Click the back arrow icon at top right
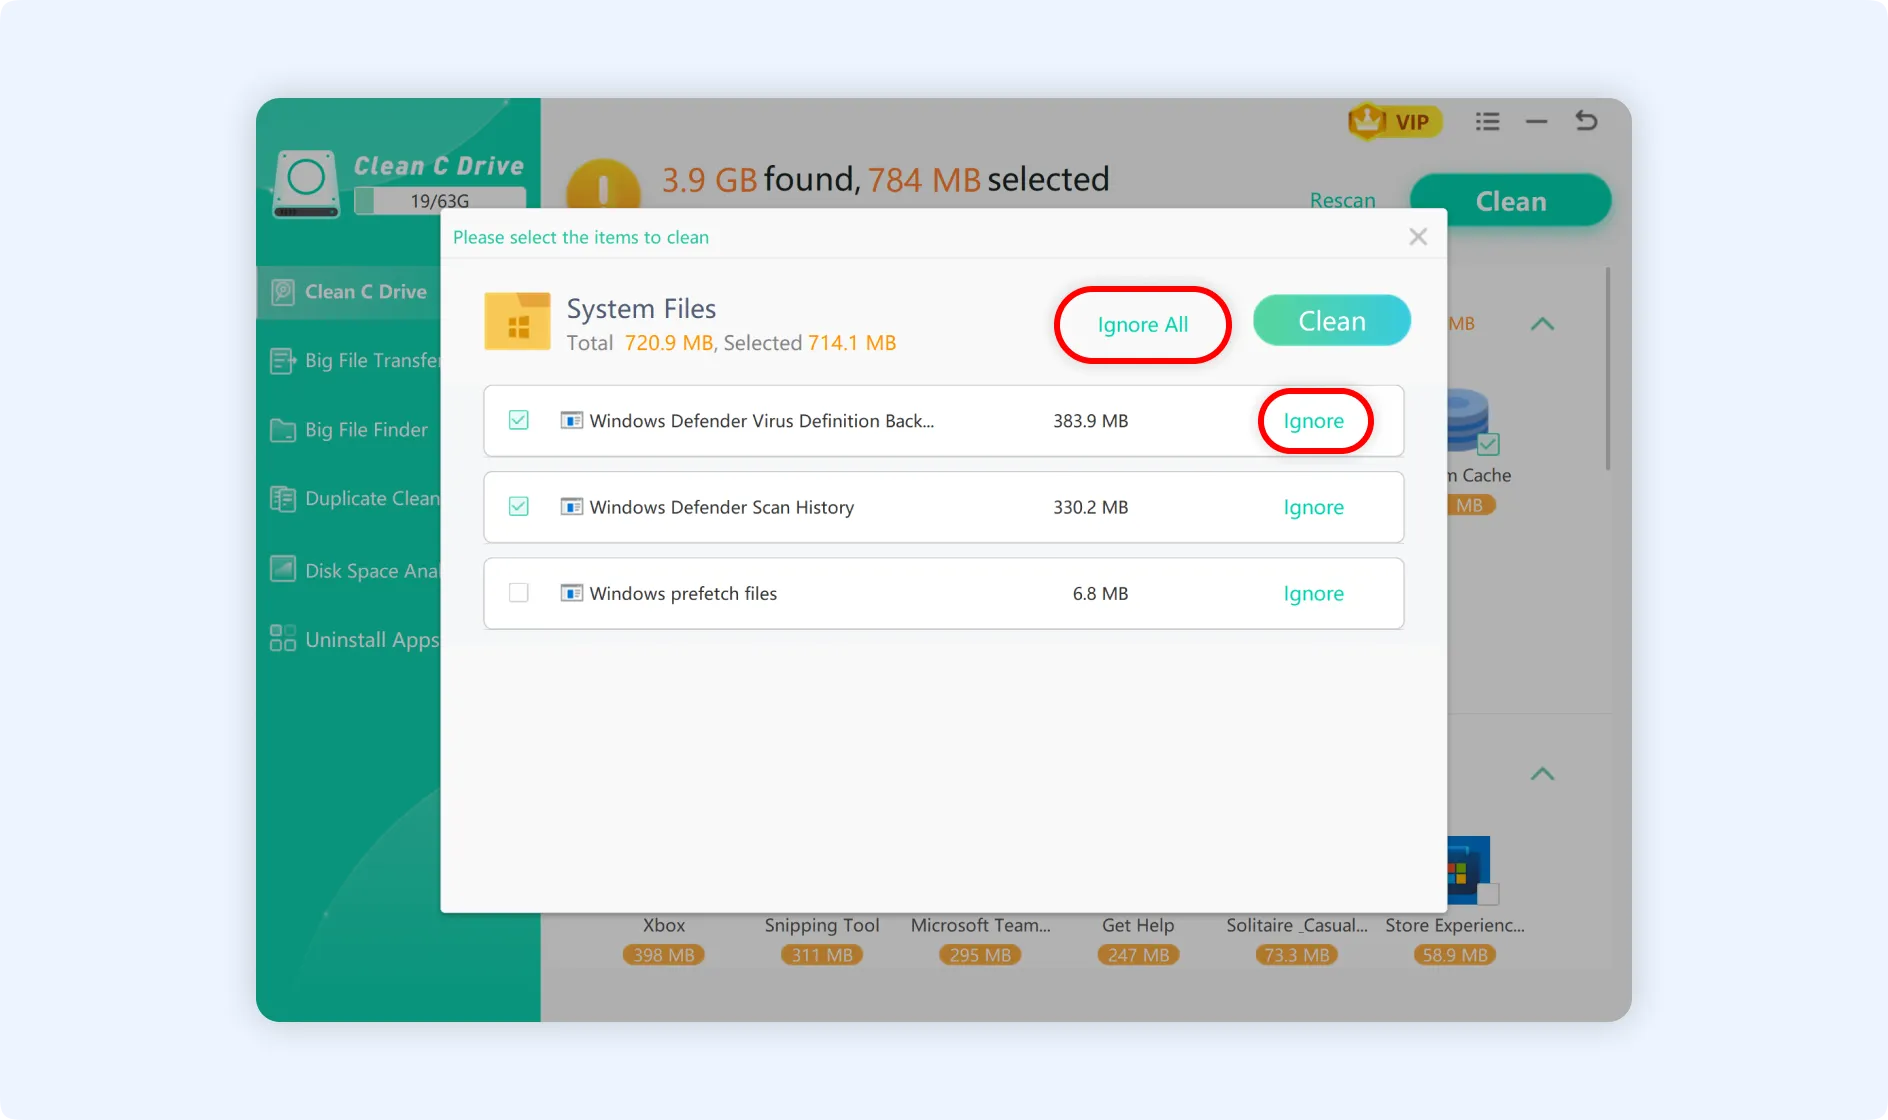The width and height of the screenshot is (1888, 1120). [x=1586, y=121]
